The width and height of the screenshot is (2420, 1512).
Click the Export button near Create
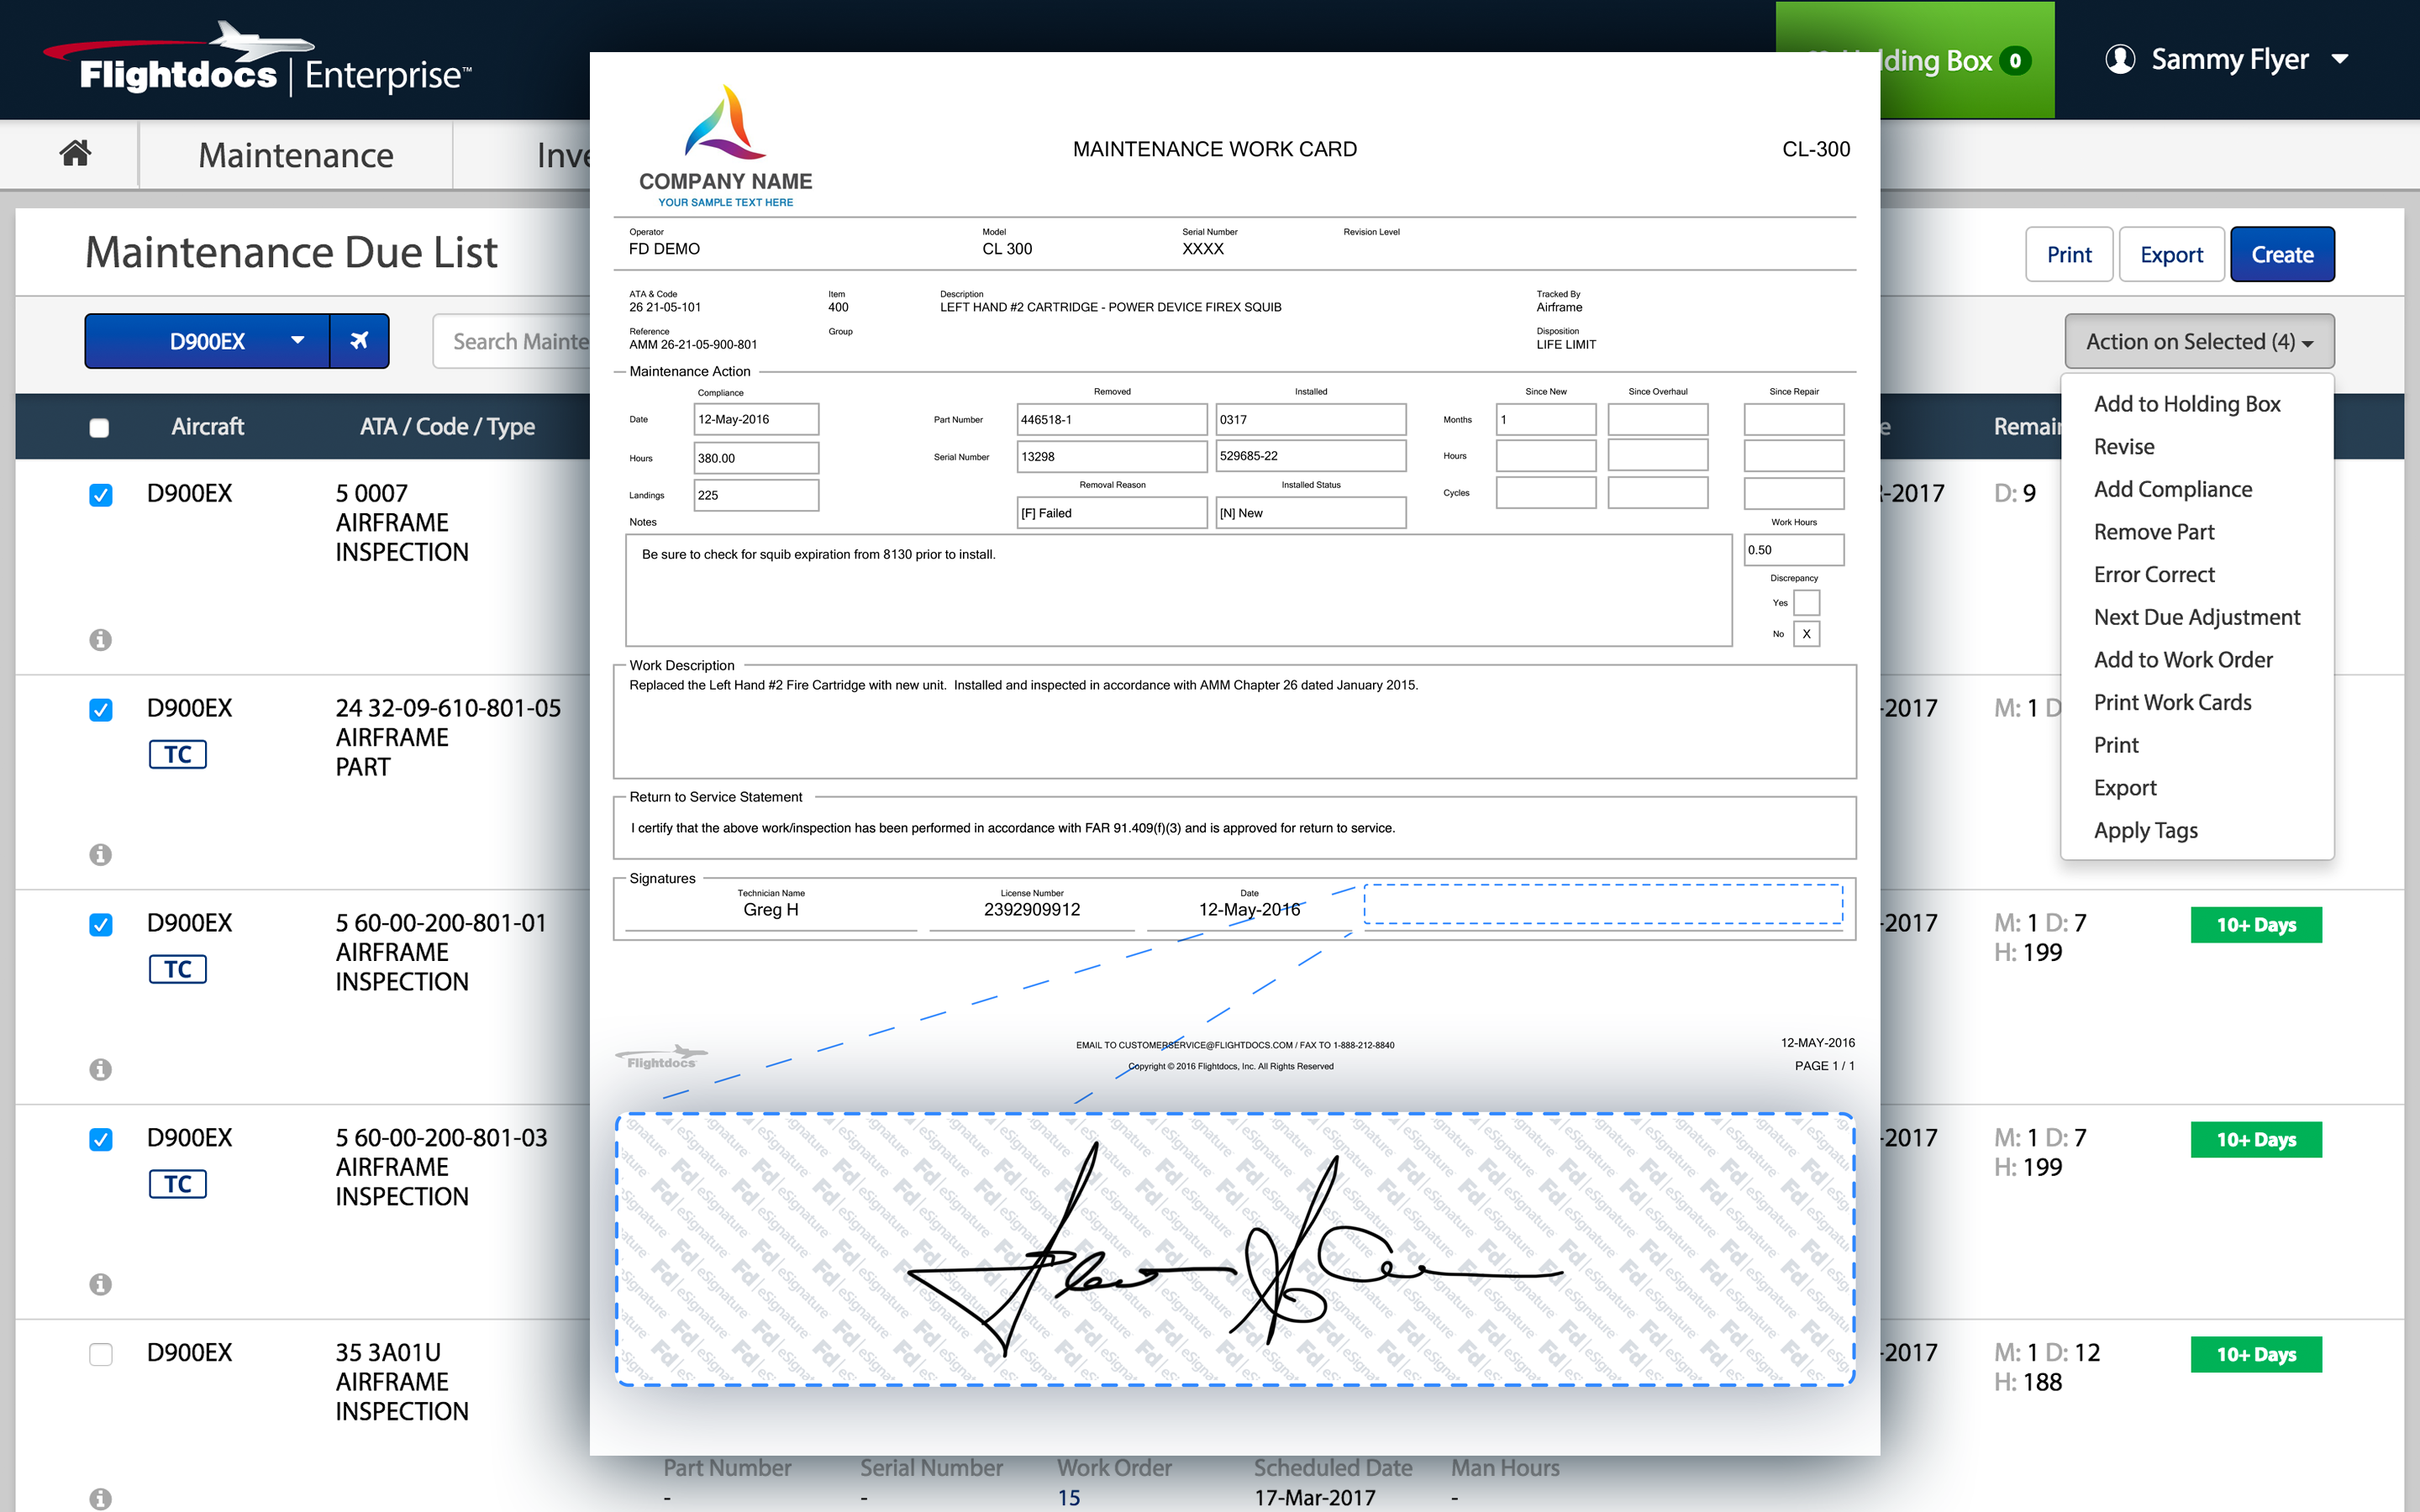point(2170,255)
